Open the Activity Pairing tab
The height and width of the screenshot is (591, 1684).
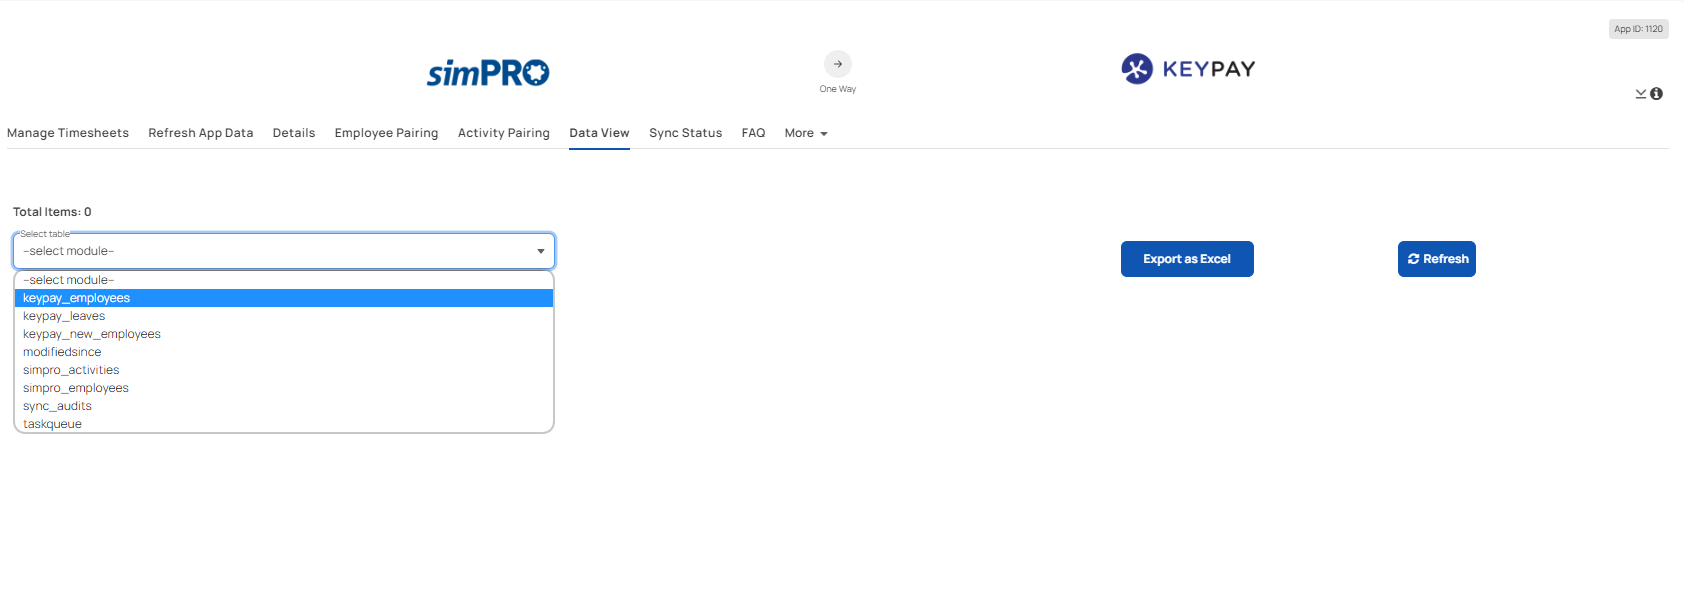coord(504,133)
